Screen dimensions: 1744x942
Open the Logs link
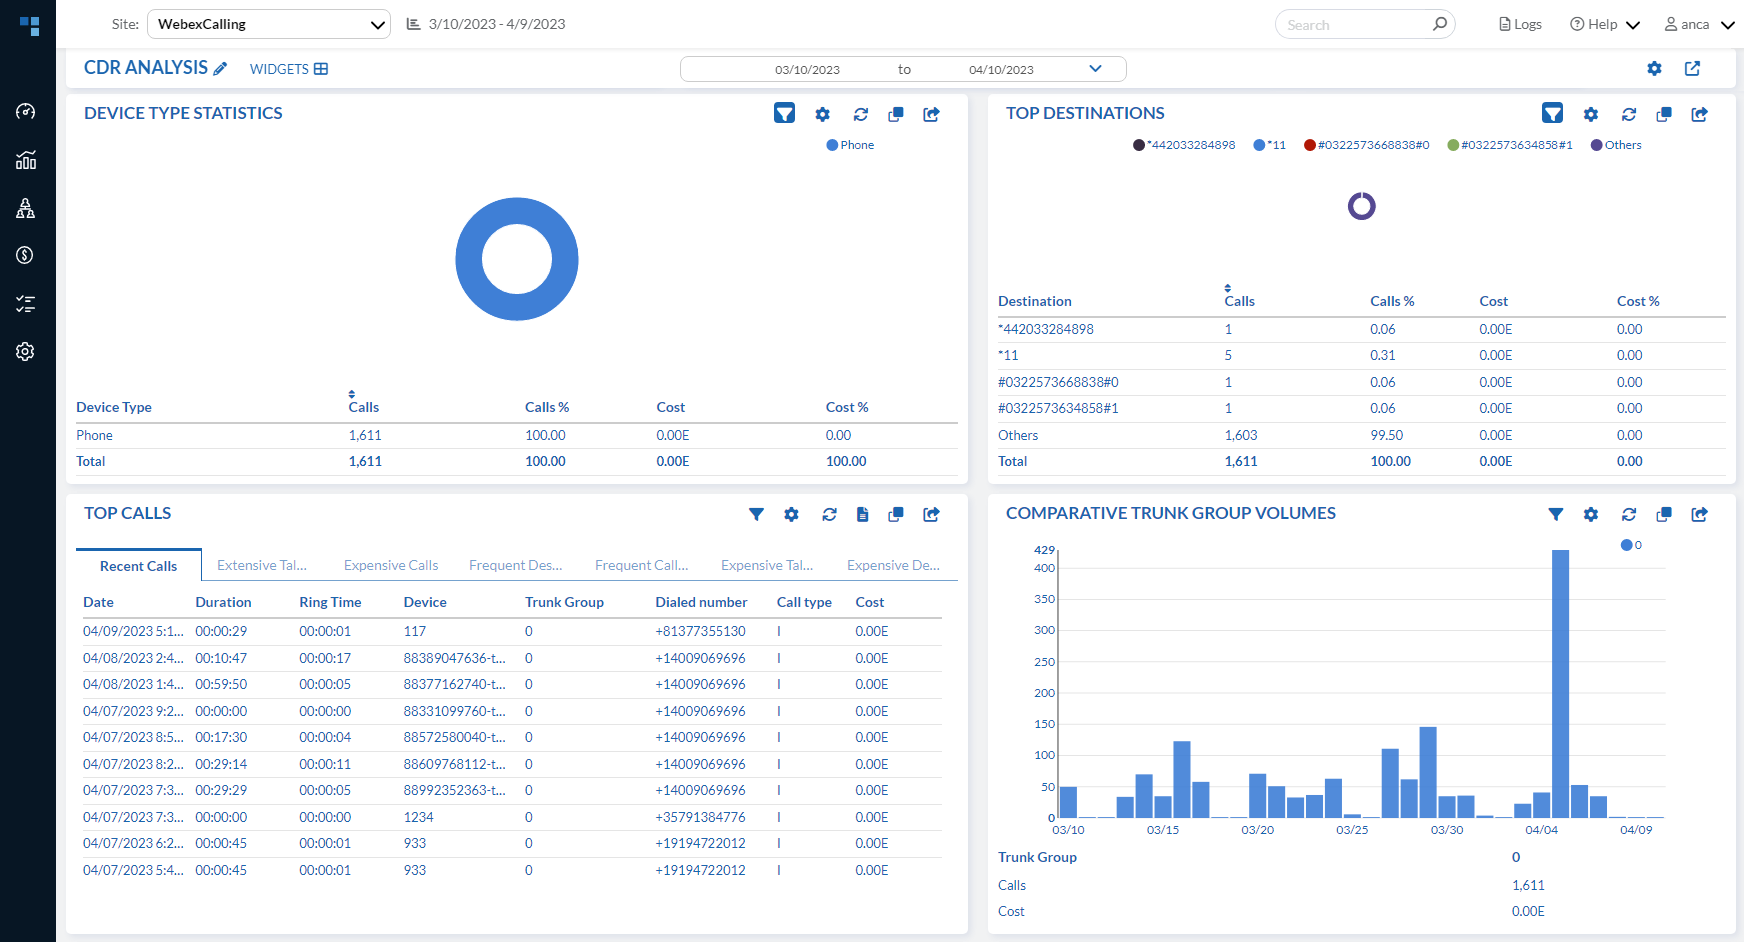(x=1520, y=24)
